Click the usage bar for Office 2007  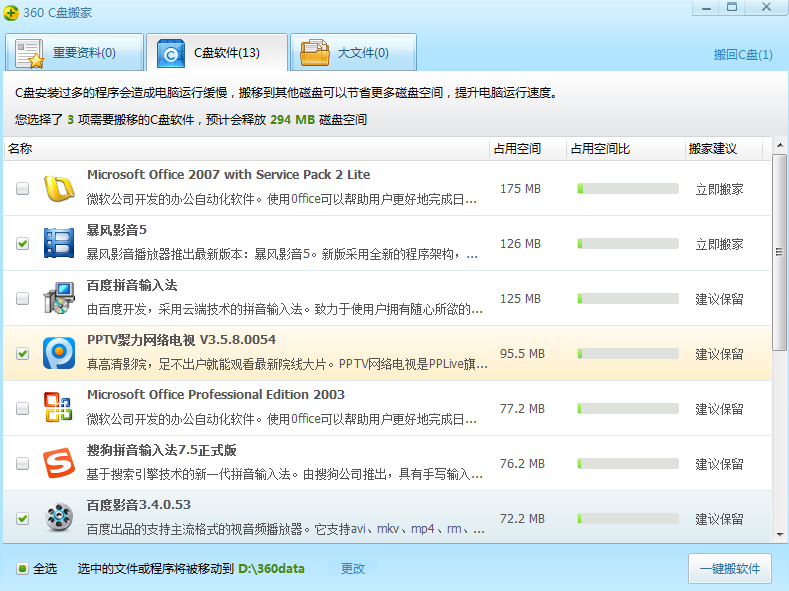(628, 189)
